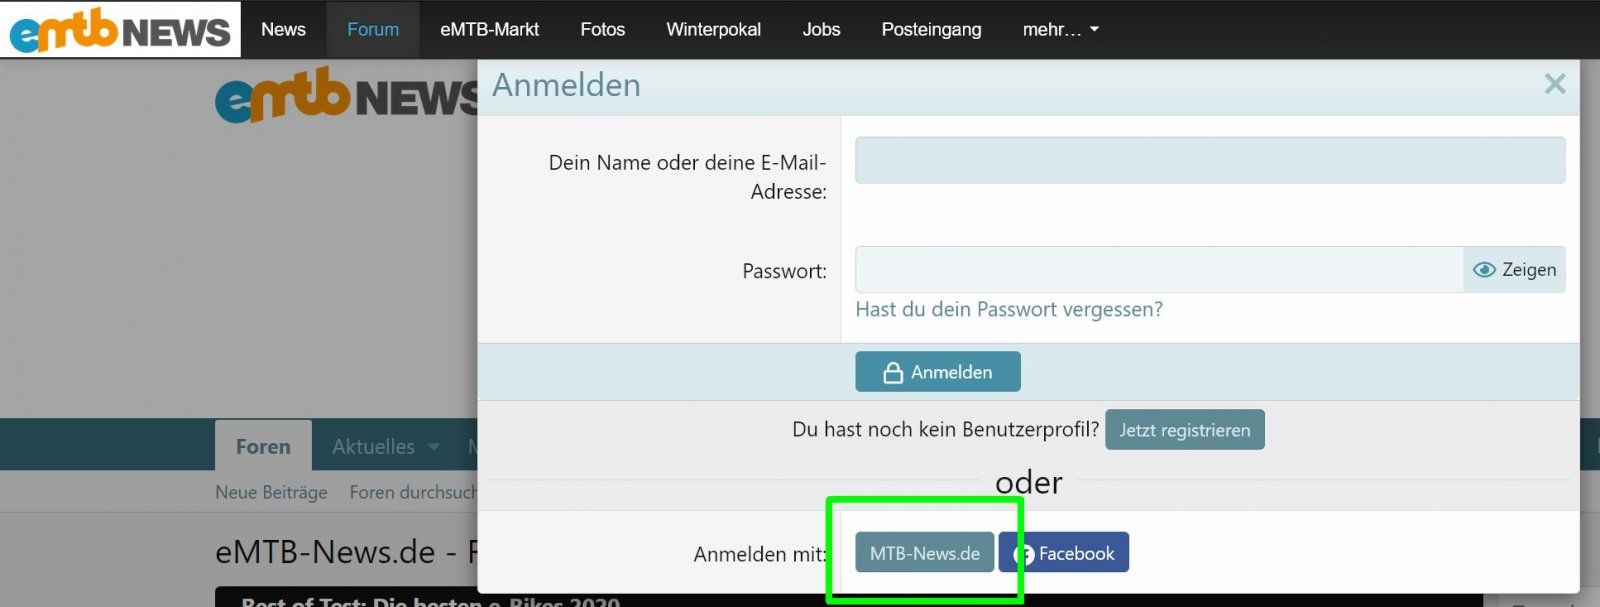Go to eMTB-Markt section
Screen dimensions: 1600x607
489,30
